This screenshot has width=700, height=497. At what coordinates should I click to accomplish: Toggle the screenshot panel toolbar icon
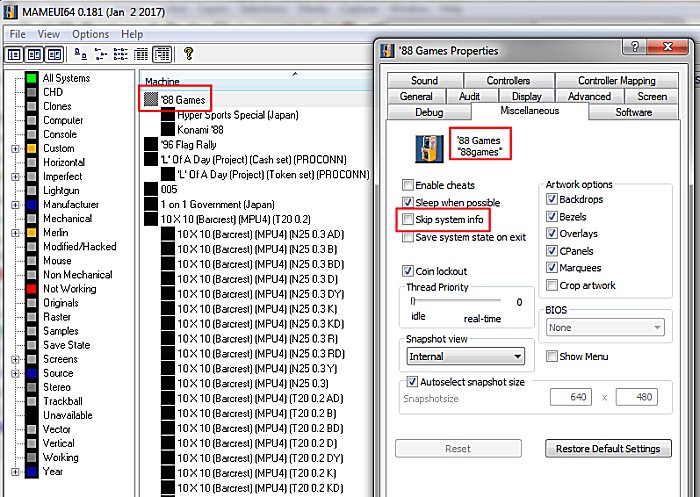pos(34,54)
